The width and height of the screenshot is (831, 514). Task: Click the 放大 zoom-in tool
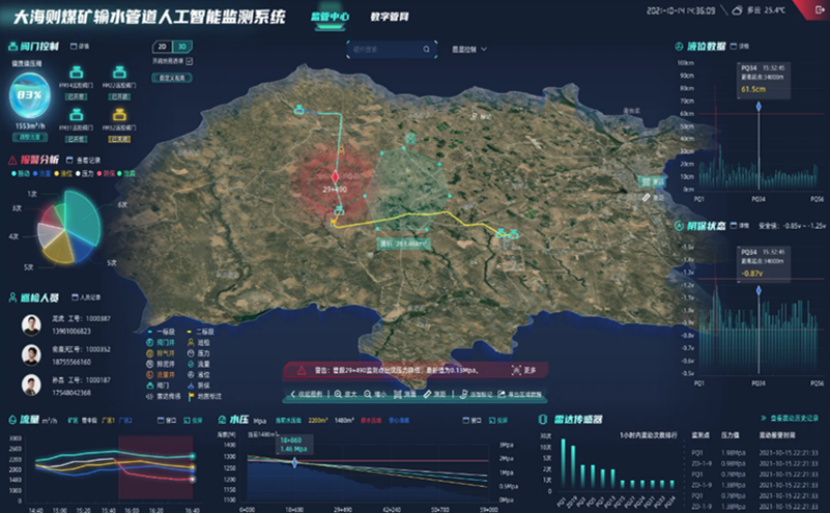point(345,394)
